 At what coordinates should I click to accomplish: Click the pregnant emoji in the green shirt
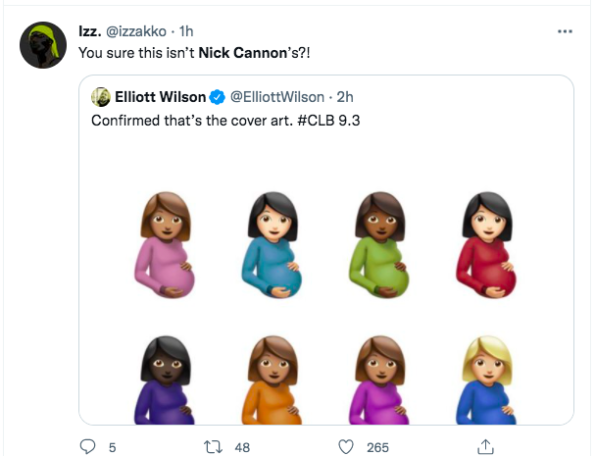tap(379, 245)
